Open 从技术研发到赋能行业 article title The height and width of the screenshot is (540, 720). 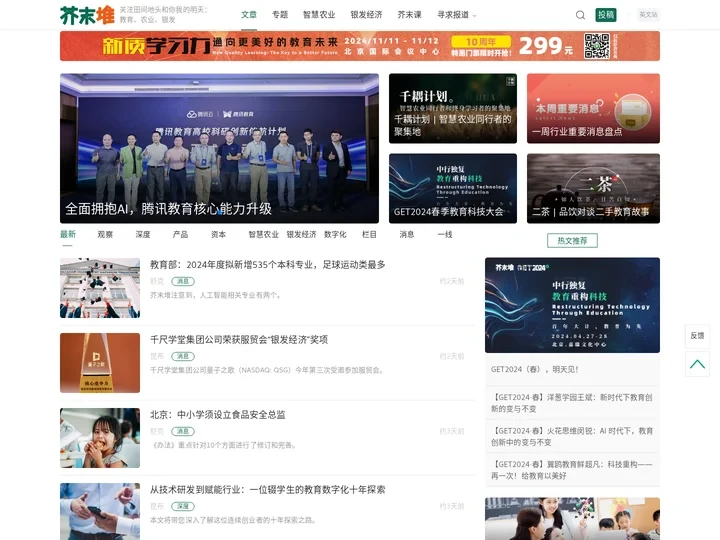[x=268, y=489]
